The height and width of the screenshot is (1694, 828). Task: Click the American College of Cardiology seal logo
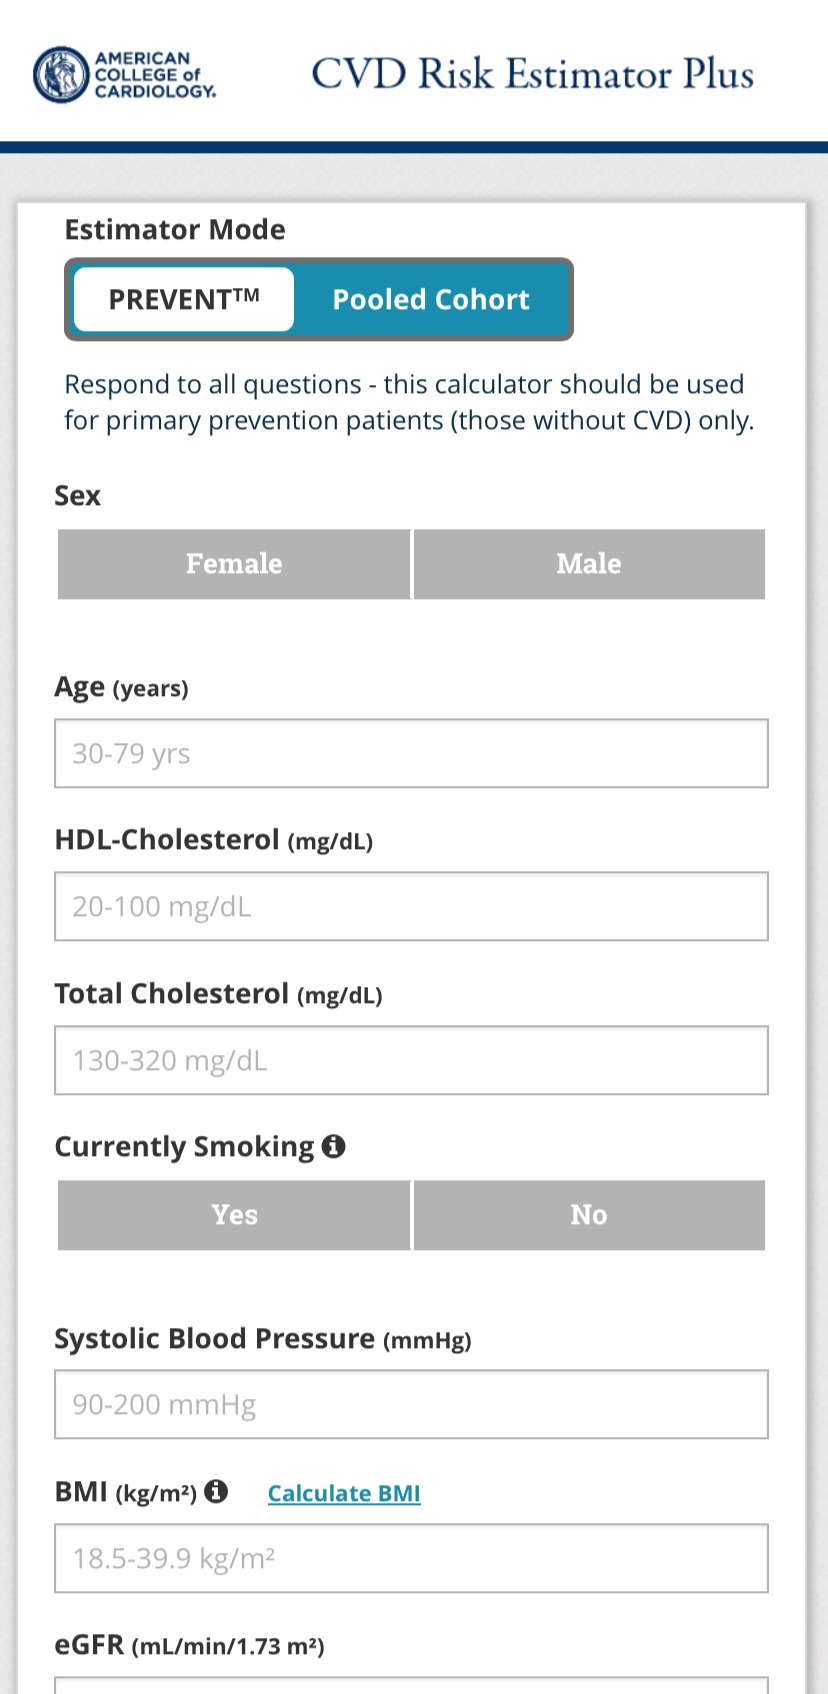point(61,75)
